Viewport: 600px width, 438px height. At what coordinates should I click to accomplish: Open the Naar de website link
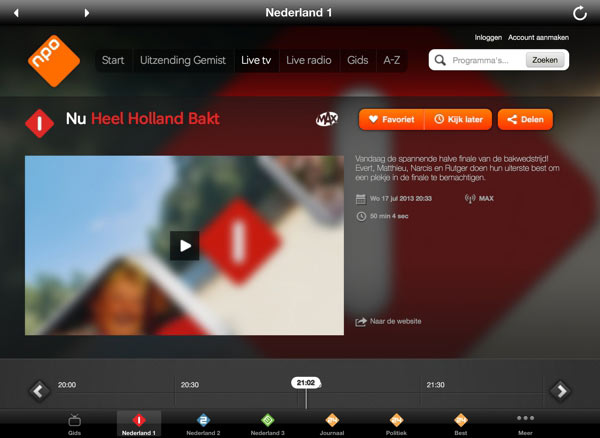[388, 321]
